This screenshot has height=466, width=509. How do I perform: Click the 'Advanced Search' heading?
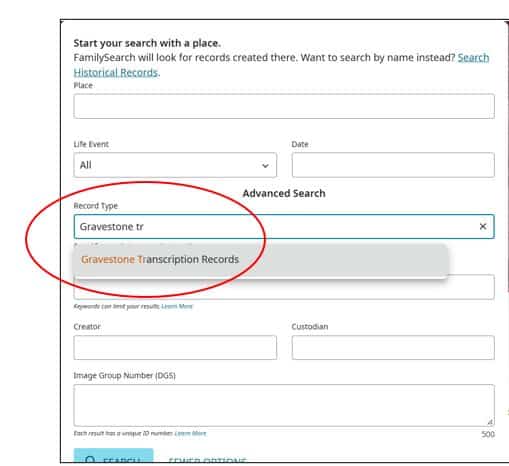[284, 193]
